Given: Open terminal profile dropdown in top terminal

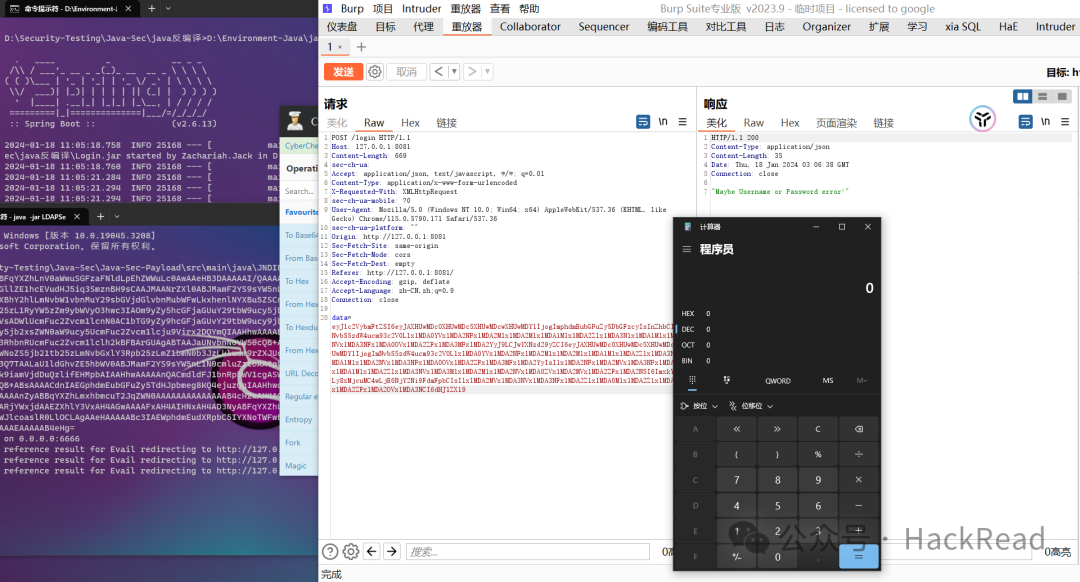Looking at the screenshot, I should [168, 8].
